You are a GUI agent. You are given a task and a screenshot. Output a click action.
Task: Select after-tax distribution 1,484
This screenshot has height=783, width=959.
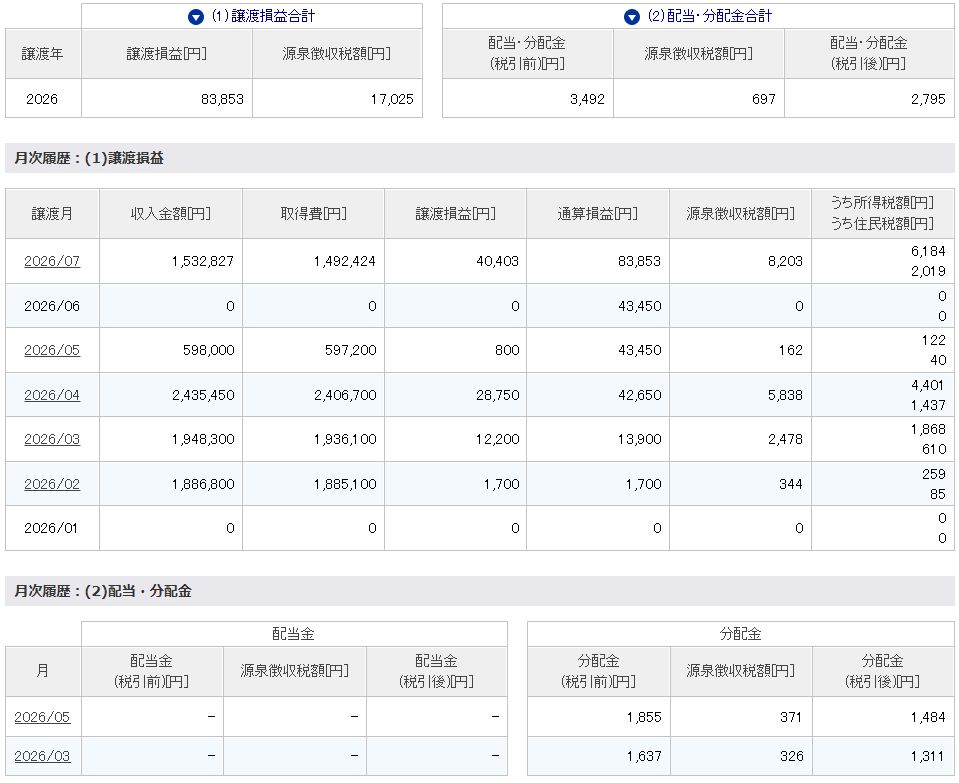pos(928,717)
